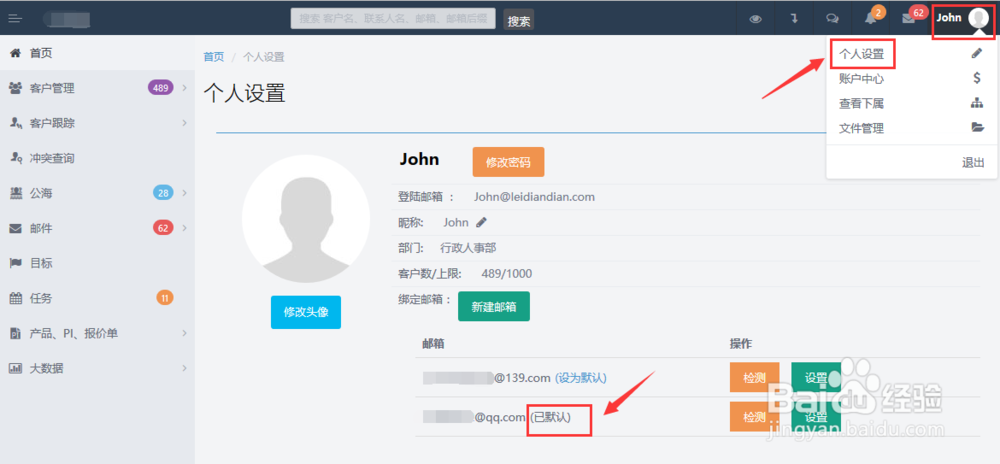Click the folder icon beside 文件管理
1000x464 pixels.
coord(977,127)
